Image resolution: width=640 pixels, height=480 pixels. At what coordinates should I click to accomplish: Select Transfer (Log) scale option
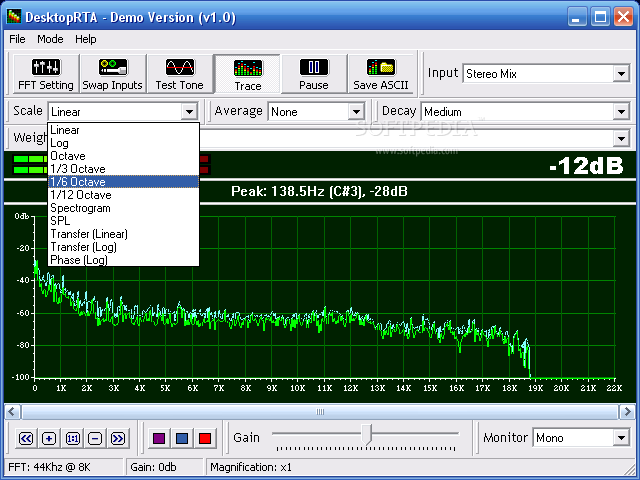123,247
